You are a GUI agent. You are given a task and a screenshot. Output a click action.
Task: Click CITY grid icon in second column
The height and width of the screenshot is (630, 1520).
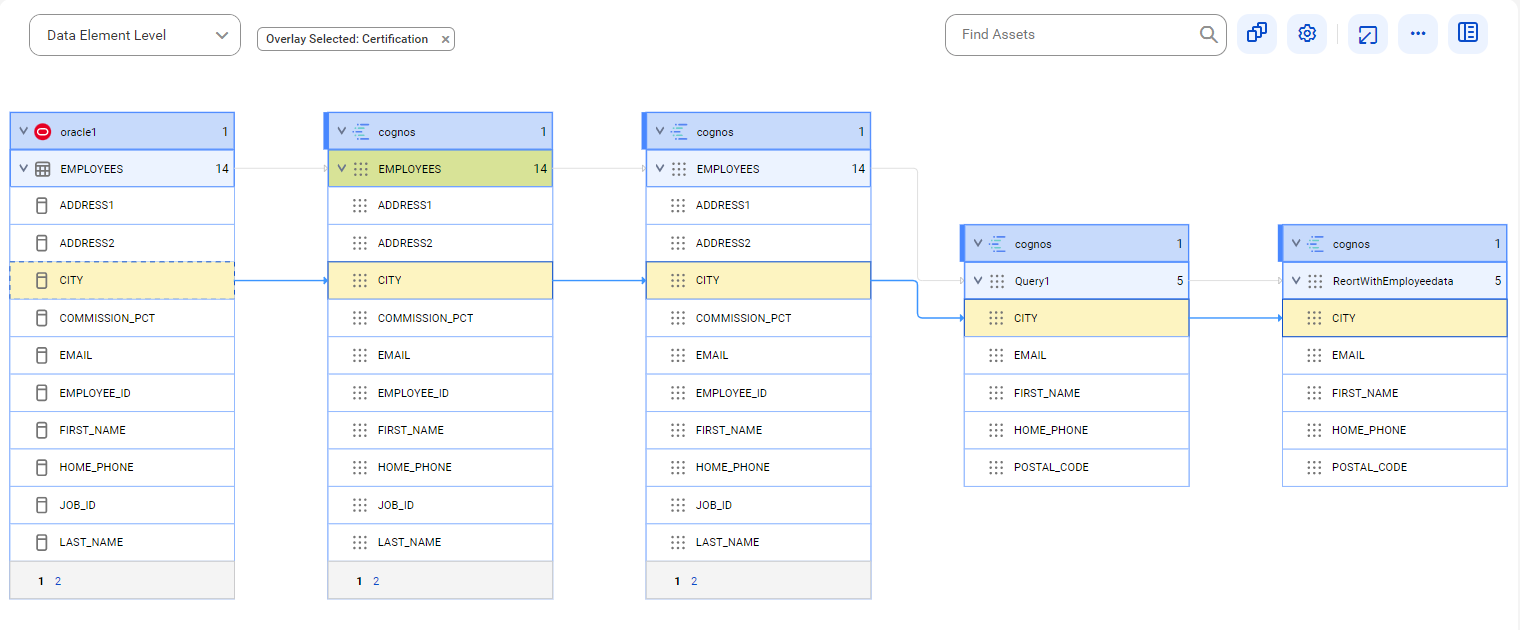tap(360, 281)
